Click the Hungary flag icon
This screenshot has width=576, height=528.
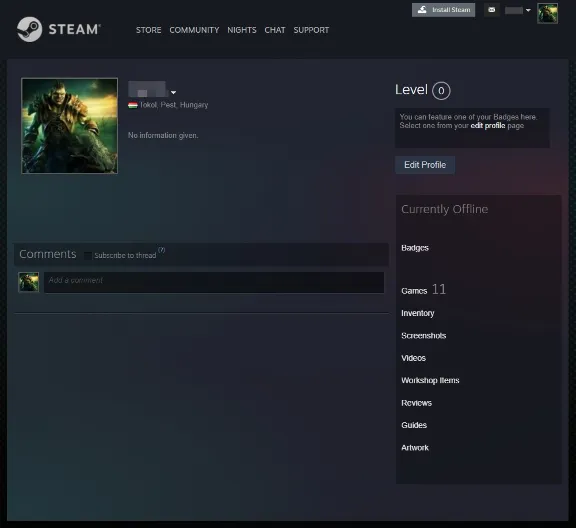point(133,105)
